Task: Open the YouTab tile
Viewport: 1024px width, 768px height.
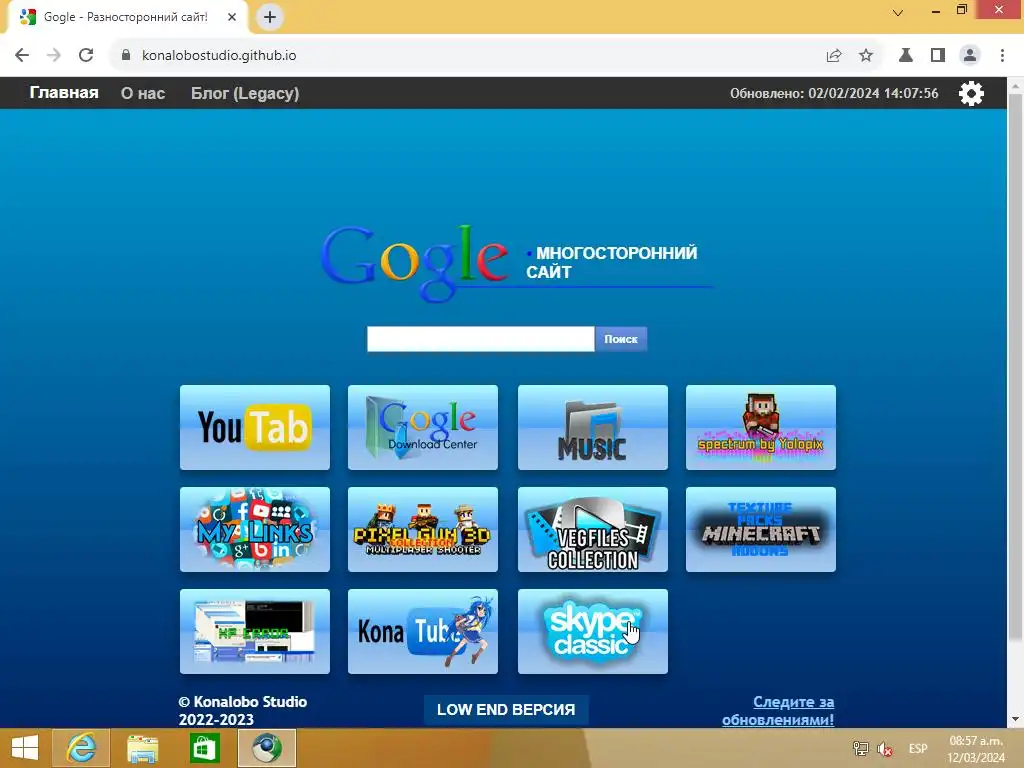Action: [255, 427]
